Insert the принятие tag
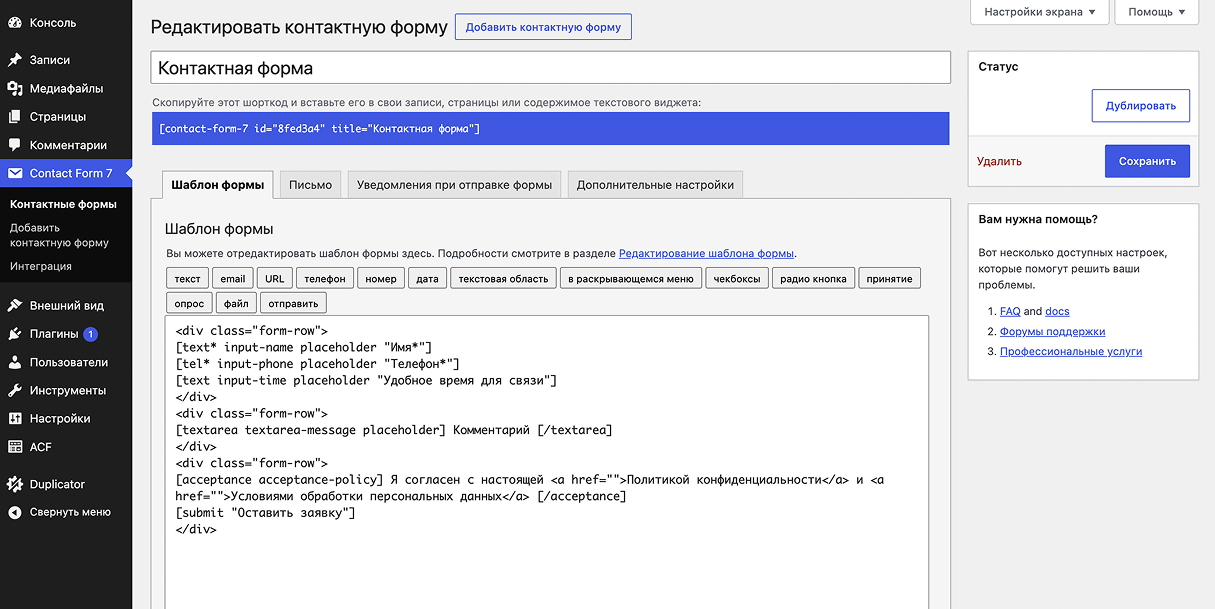The width and height of the screenshot is (1215, 609). [889, 278]
